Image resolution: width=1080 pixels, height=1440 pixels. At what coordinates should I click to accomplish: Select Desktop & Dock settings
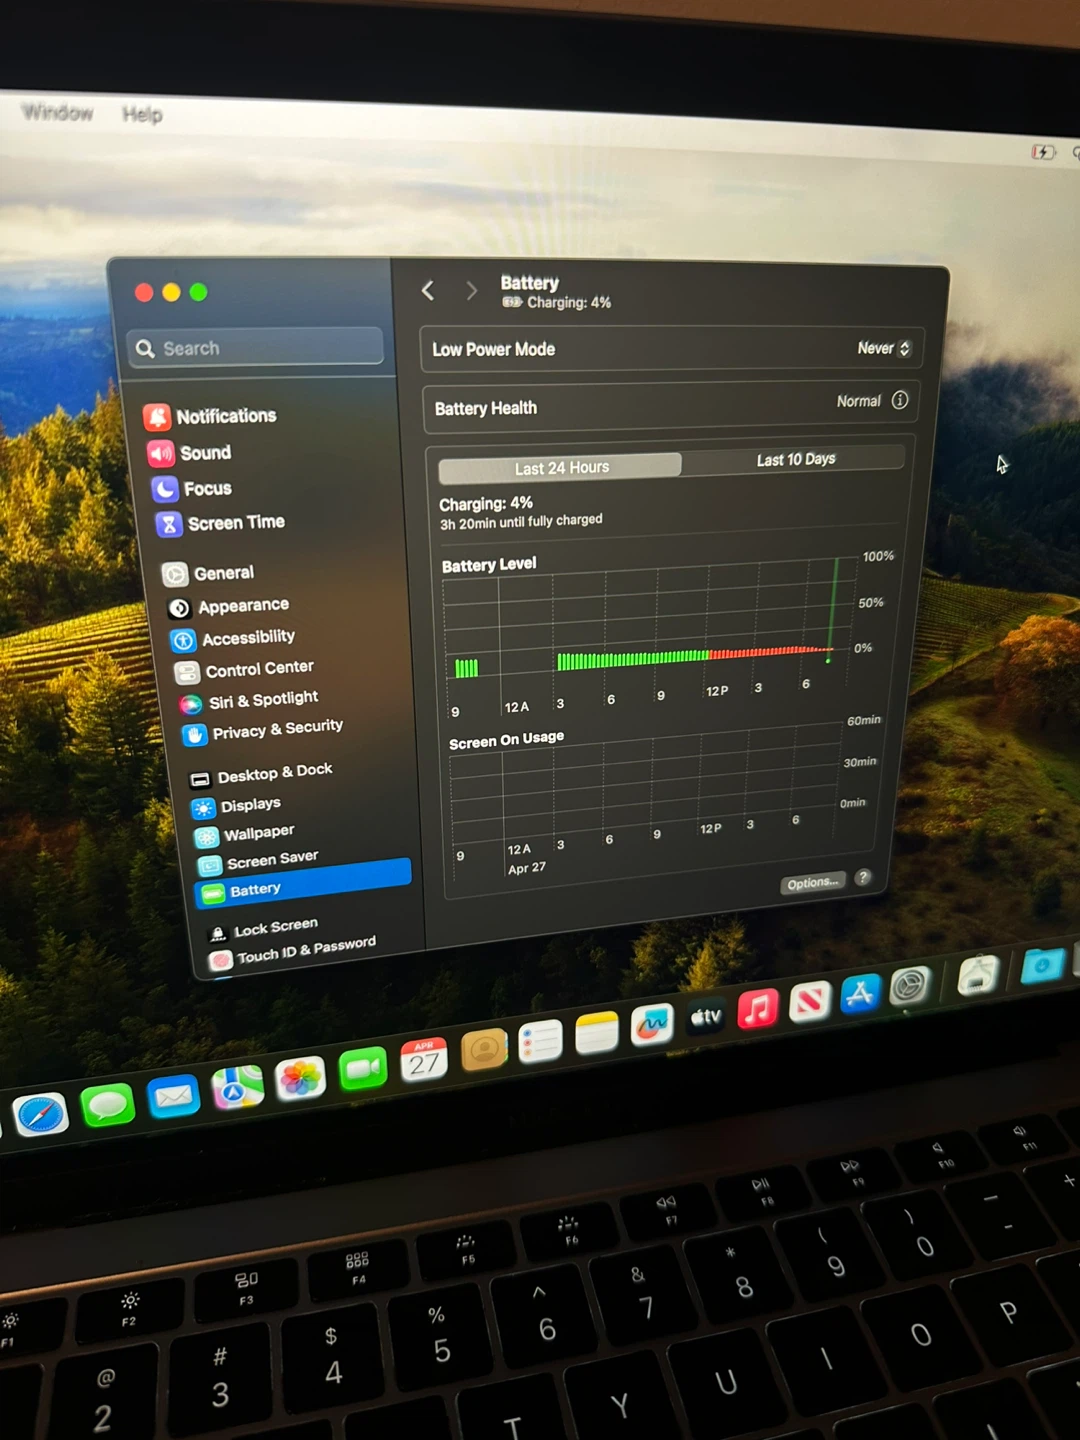[x=261, y=774]
